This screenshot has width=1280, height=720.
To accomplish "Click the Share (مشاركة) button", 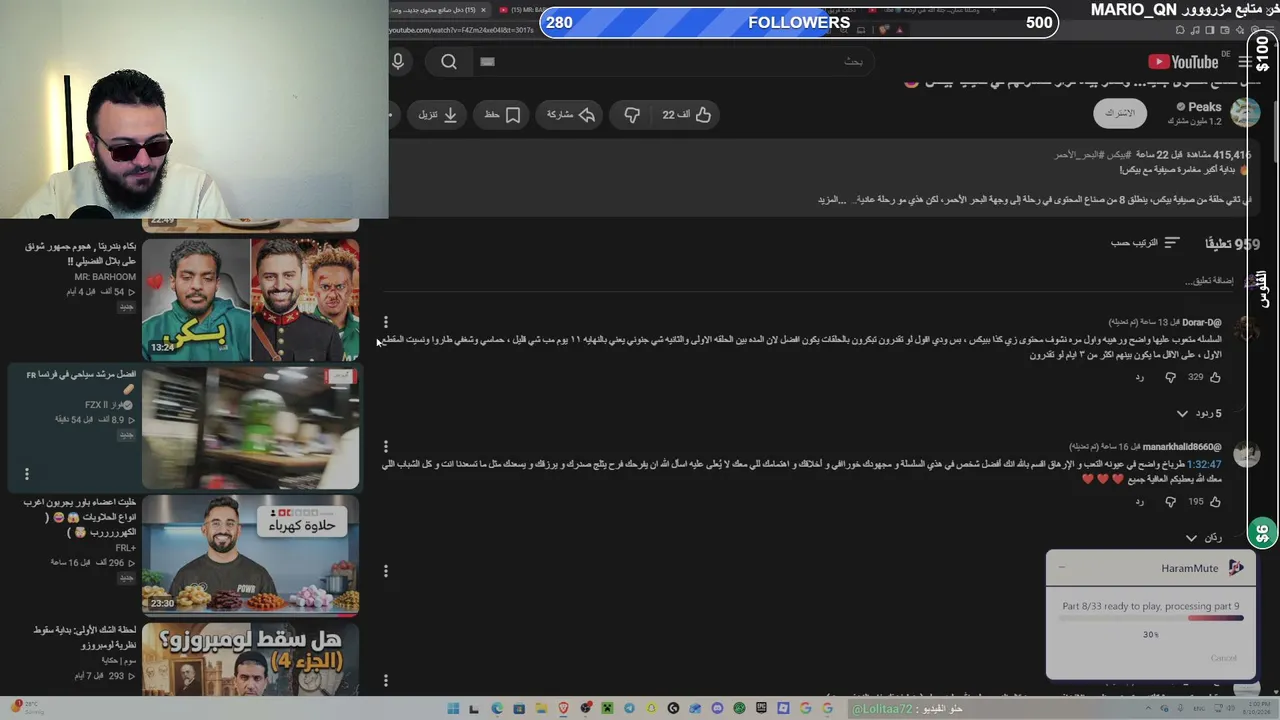I will (571, 115).
